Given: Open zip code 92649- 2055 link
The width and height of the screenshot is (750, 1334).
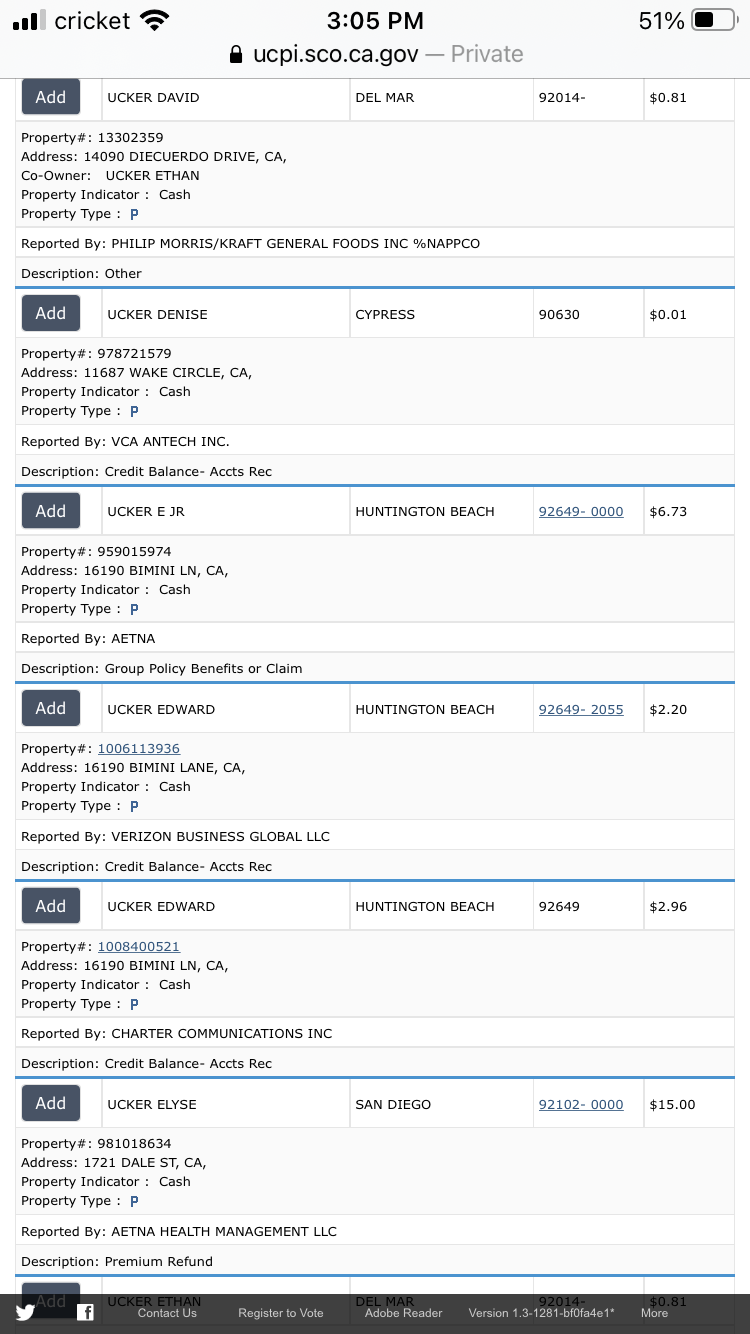Looking at the screenshot, I should click(581, 710).
